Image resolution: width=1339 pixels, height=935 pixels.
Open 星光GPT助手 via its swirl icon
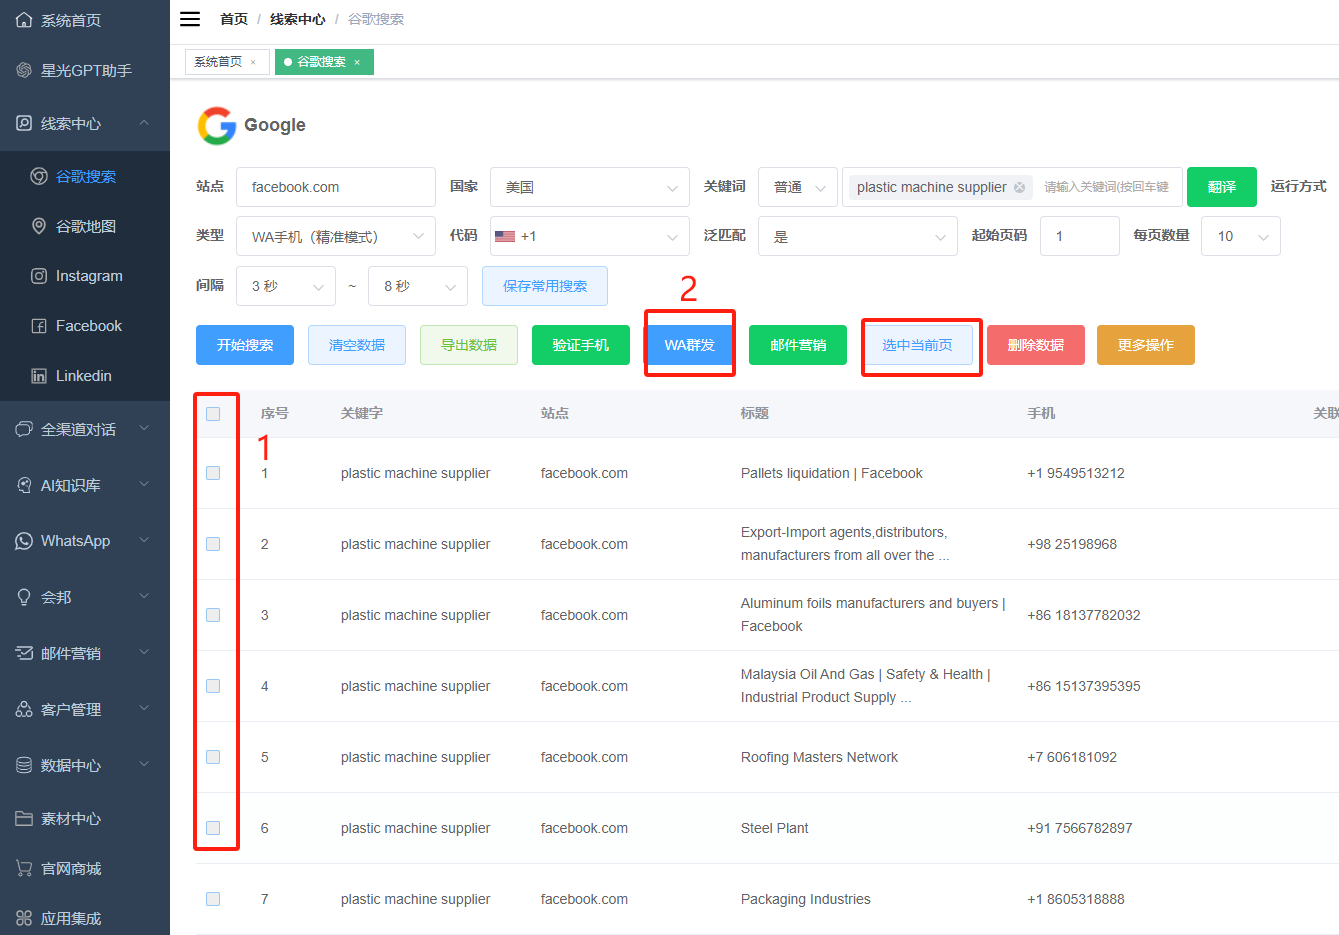(x=24, y=70)
